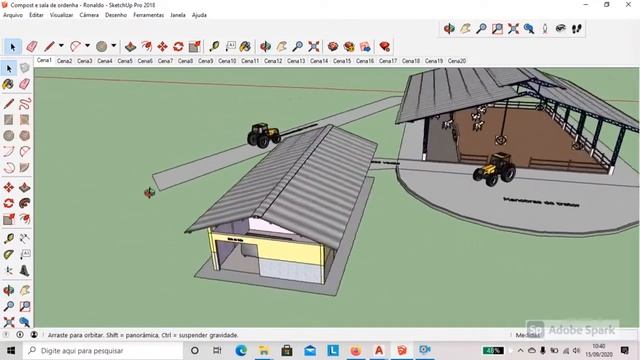Open the Câmera menu
640x360 pixels.
tap(89, 15)
